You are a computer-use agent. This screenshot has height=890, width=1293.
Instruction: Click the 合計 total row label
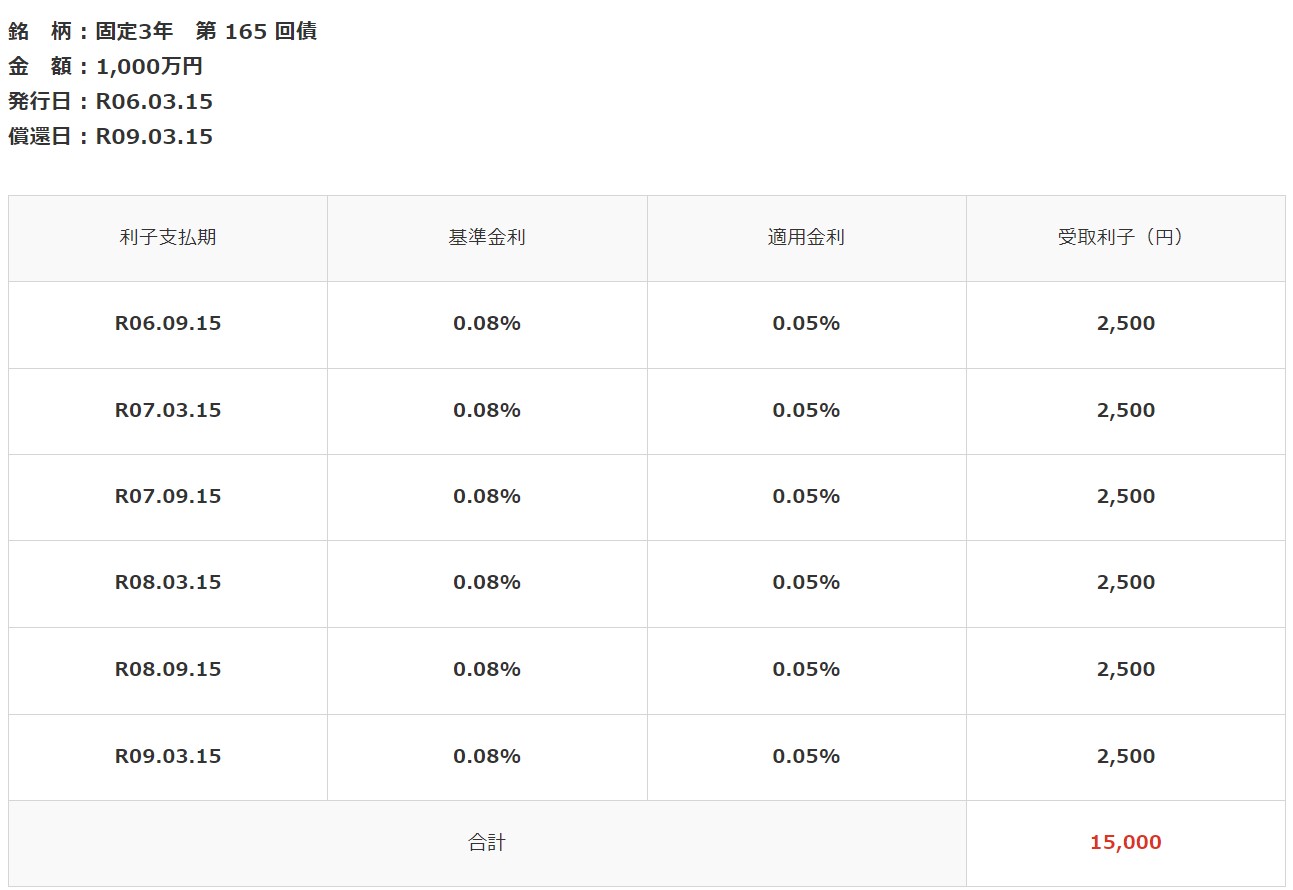pos(487,843)
